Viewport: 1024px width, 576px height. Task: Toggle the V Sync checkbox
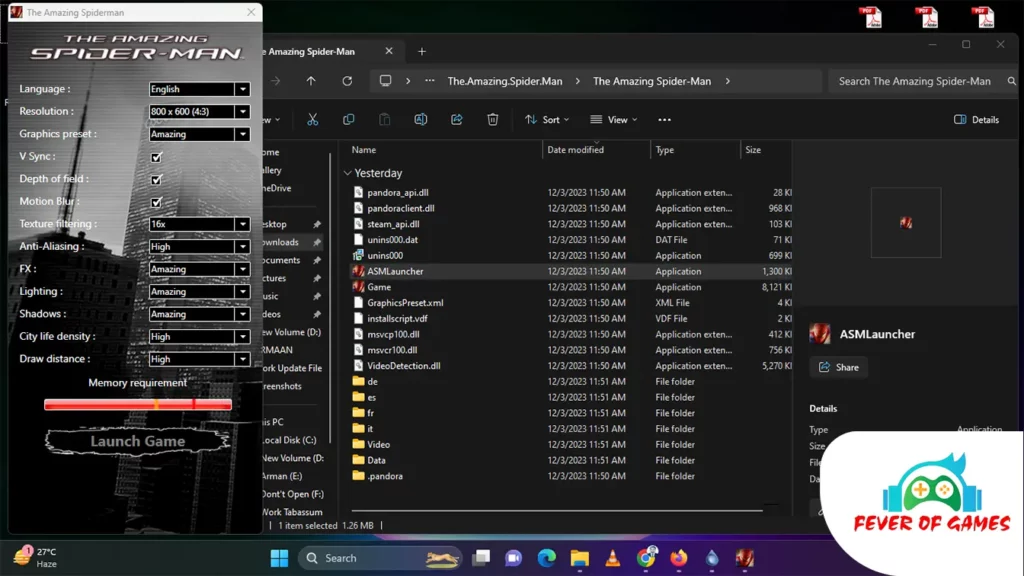(x=156, y=157)
